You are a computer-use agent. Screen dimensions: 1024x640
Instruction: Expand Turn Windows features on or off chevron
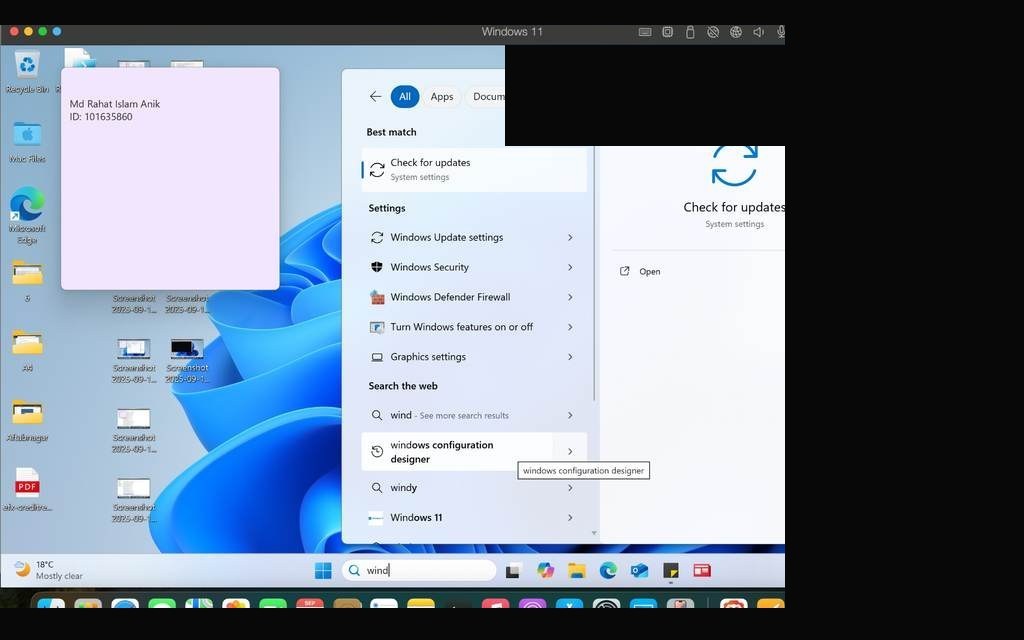click(x=570, y=327)
